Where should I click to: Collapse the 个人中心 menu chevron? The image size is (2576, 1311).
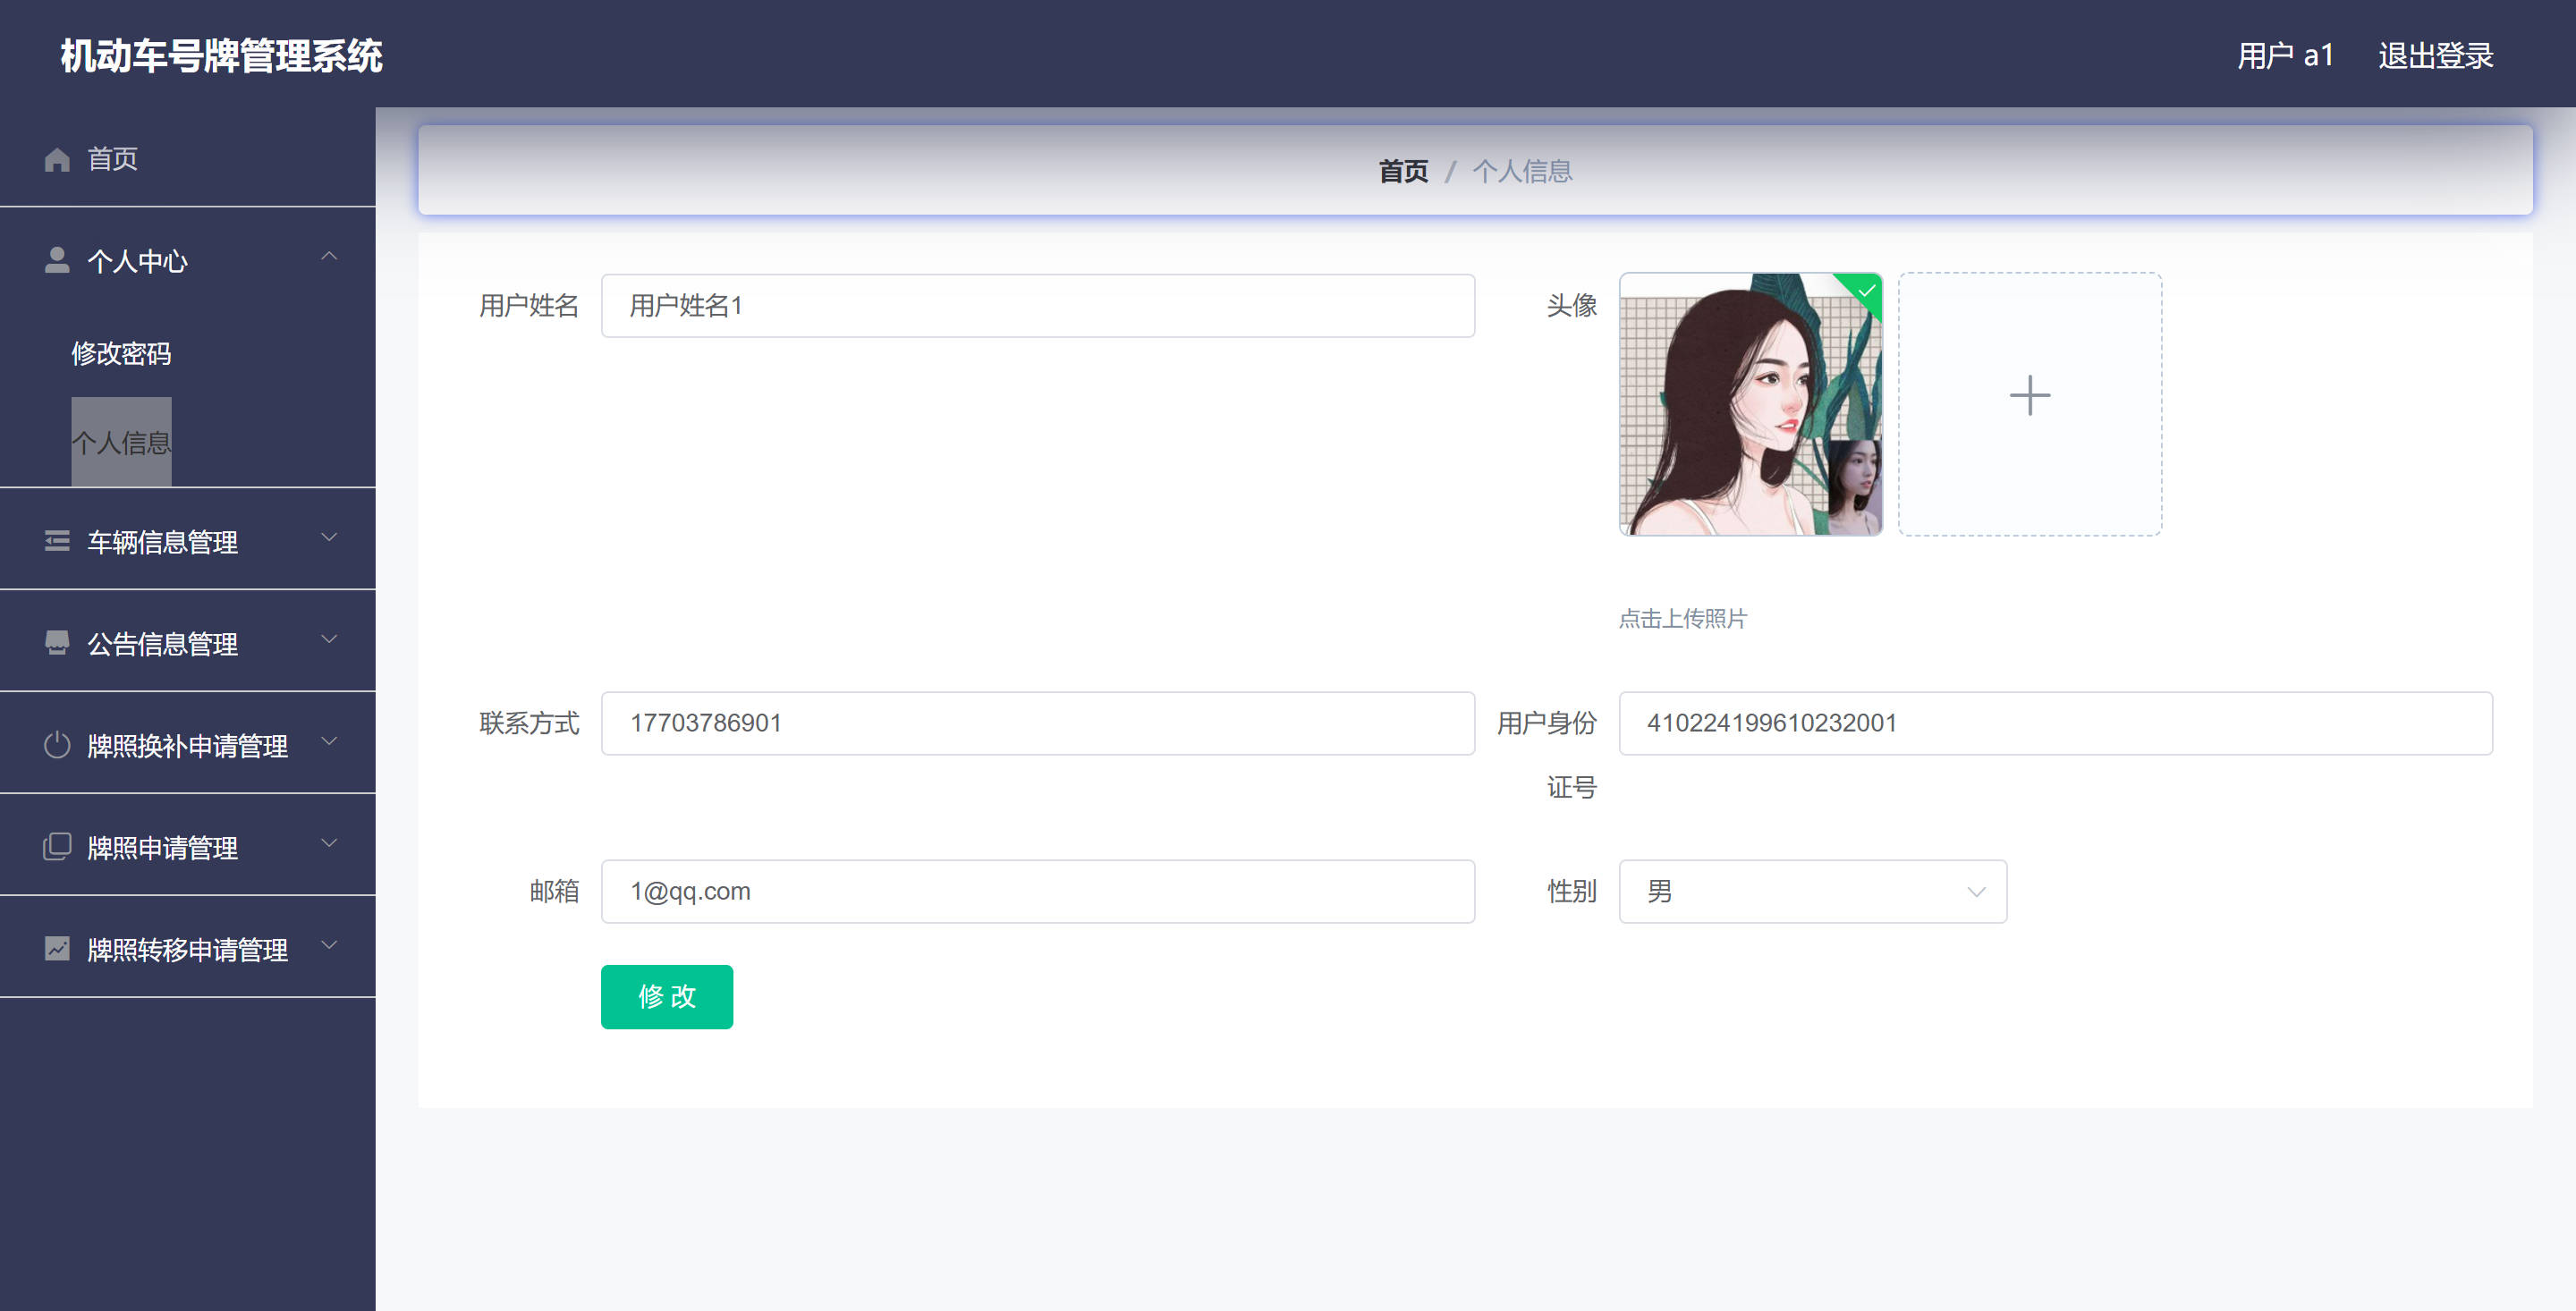(329, 257)
